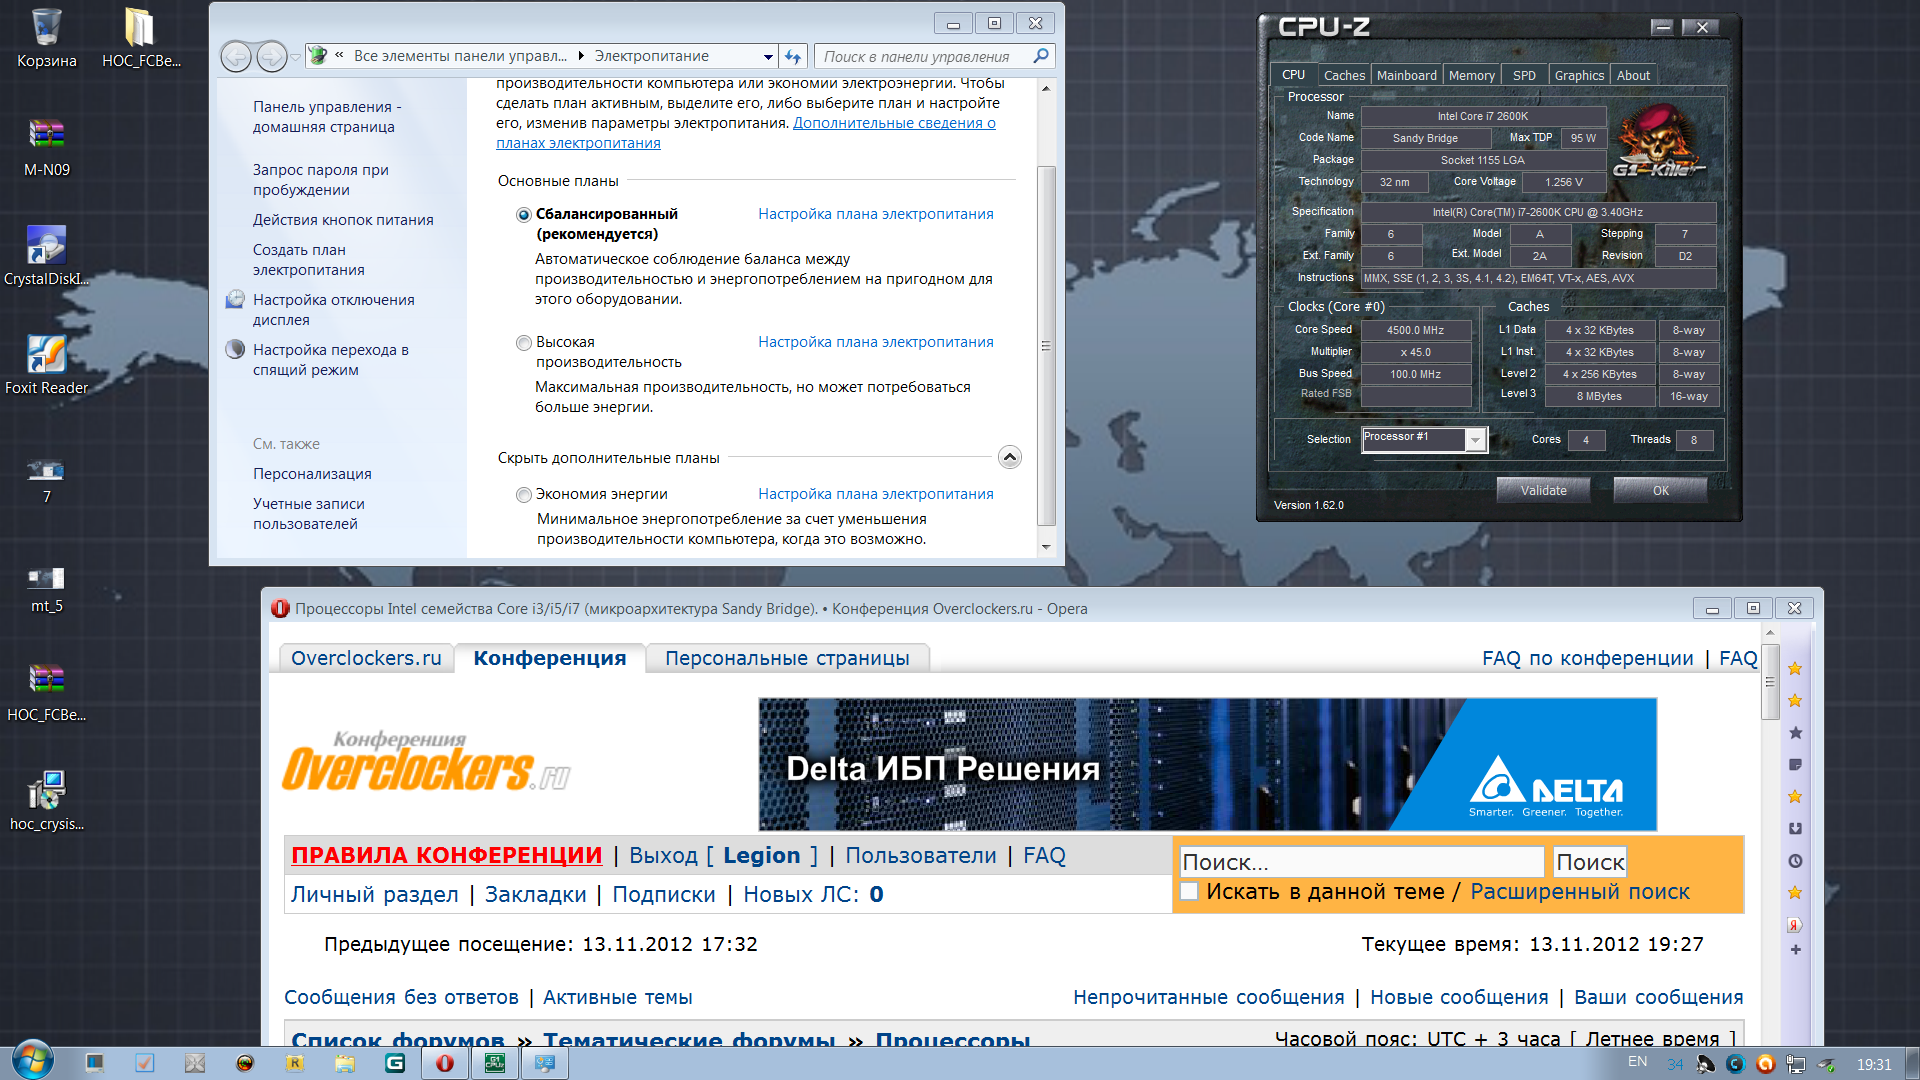
Task: Open Control Panel address bar dropdown arrow
Action: point(768,57)
